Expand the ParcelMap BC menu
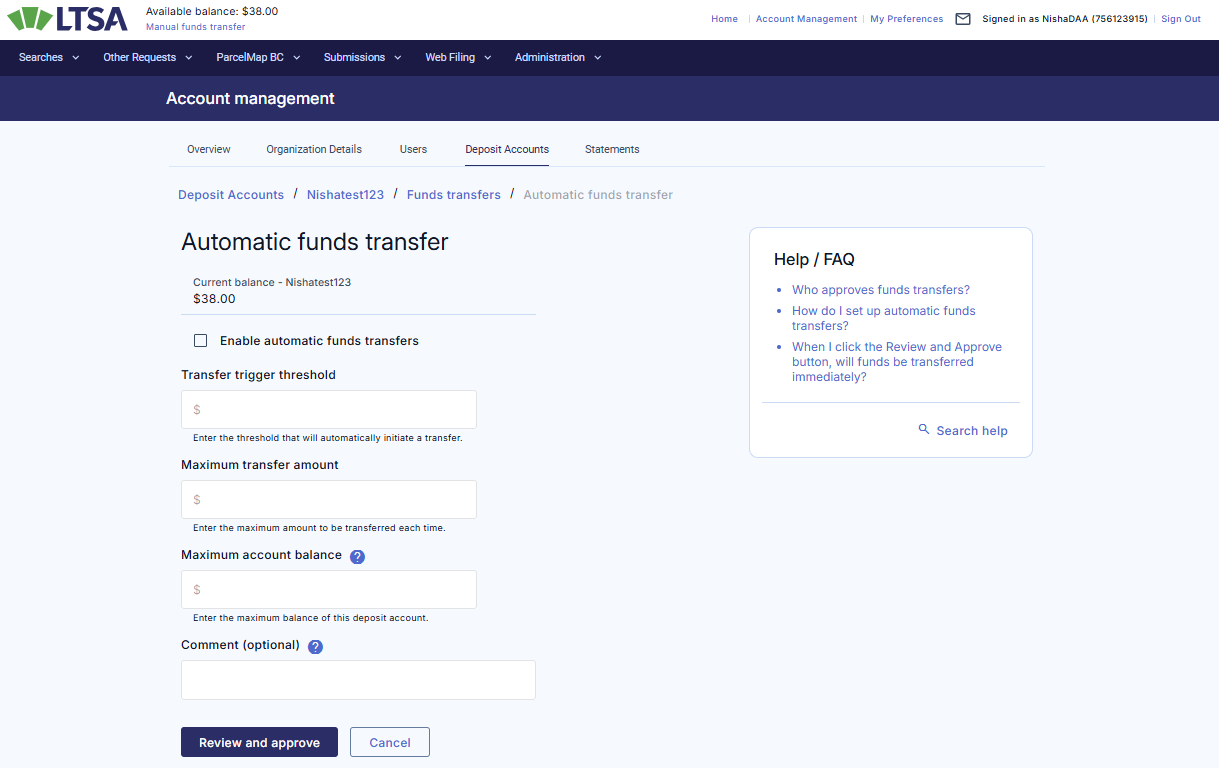Image resolution: width=1219 pixels, height=768 pixels. 258,58
